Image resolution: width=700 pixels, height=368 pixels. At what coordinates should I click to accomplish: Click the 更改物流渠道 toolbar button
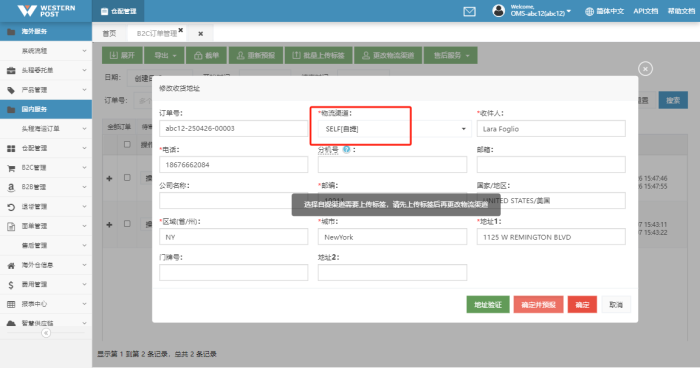(x=388, y=55)
